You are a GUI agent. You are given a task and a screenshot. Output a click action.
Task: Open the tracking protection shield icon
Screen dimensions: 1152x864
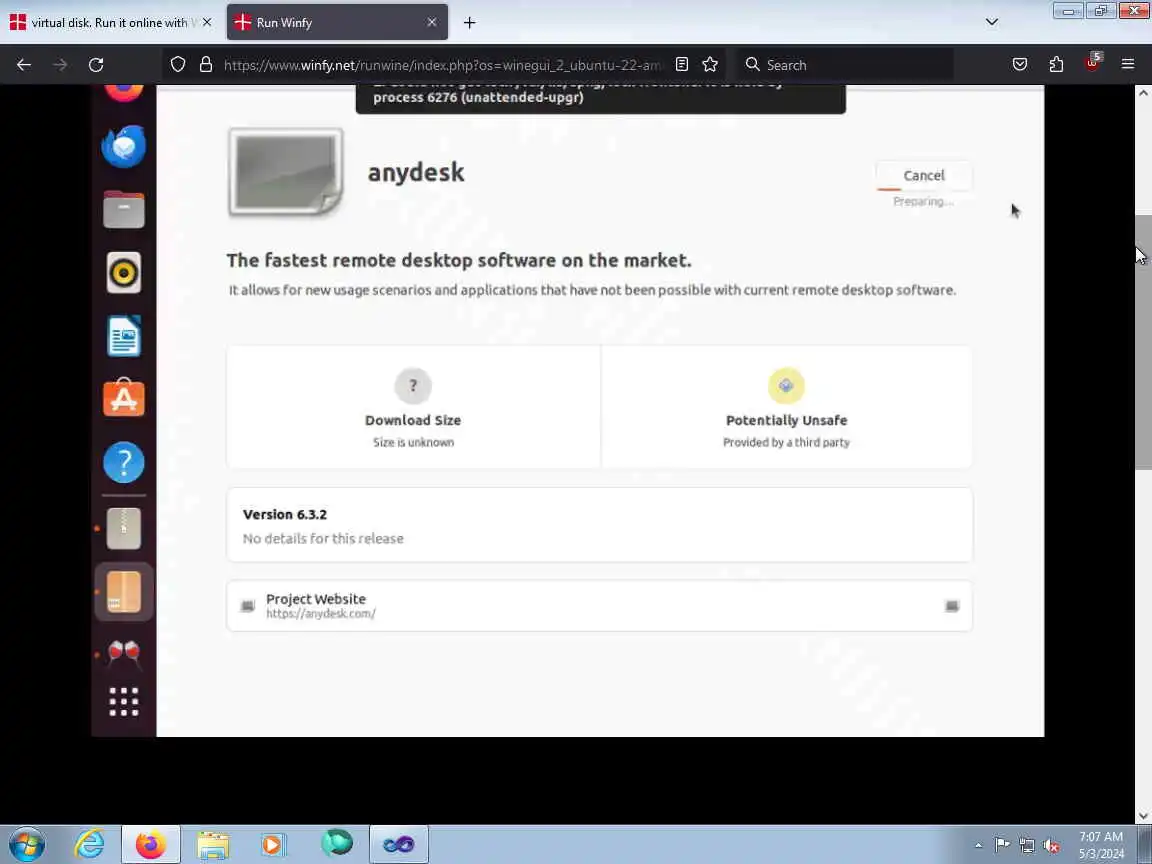click(x=178, y=65)
